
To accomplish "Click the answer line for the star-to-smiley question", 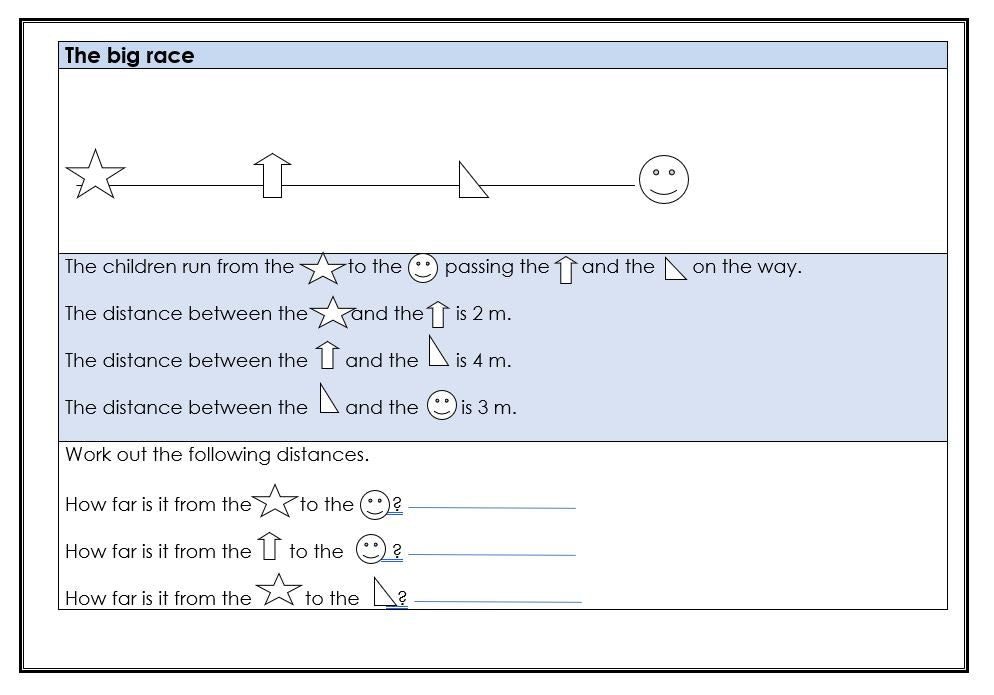I will click(492, 507).
